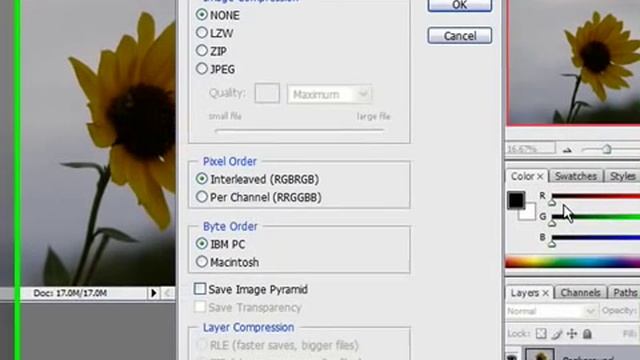Click the Navigator sunflower preview thumbnail
The image size is (640, 360).
[573, 62]
